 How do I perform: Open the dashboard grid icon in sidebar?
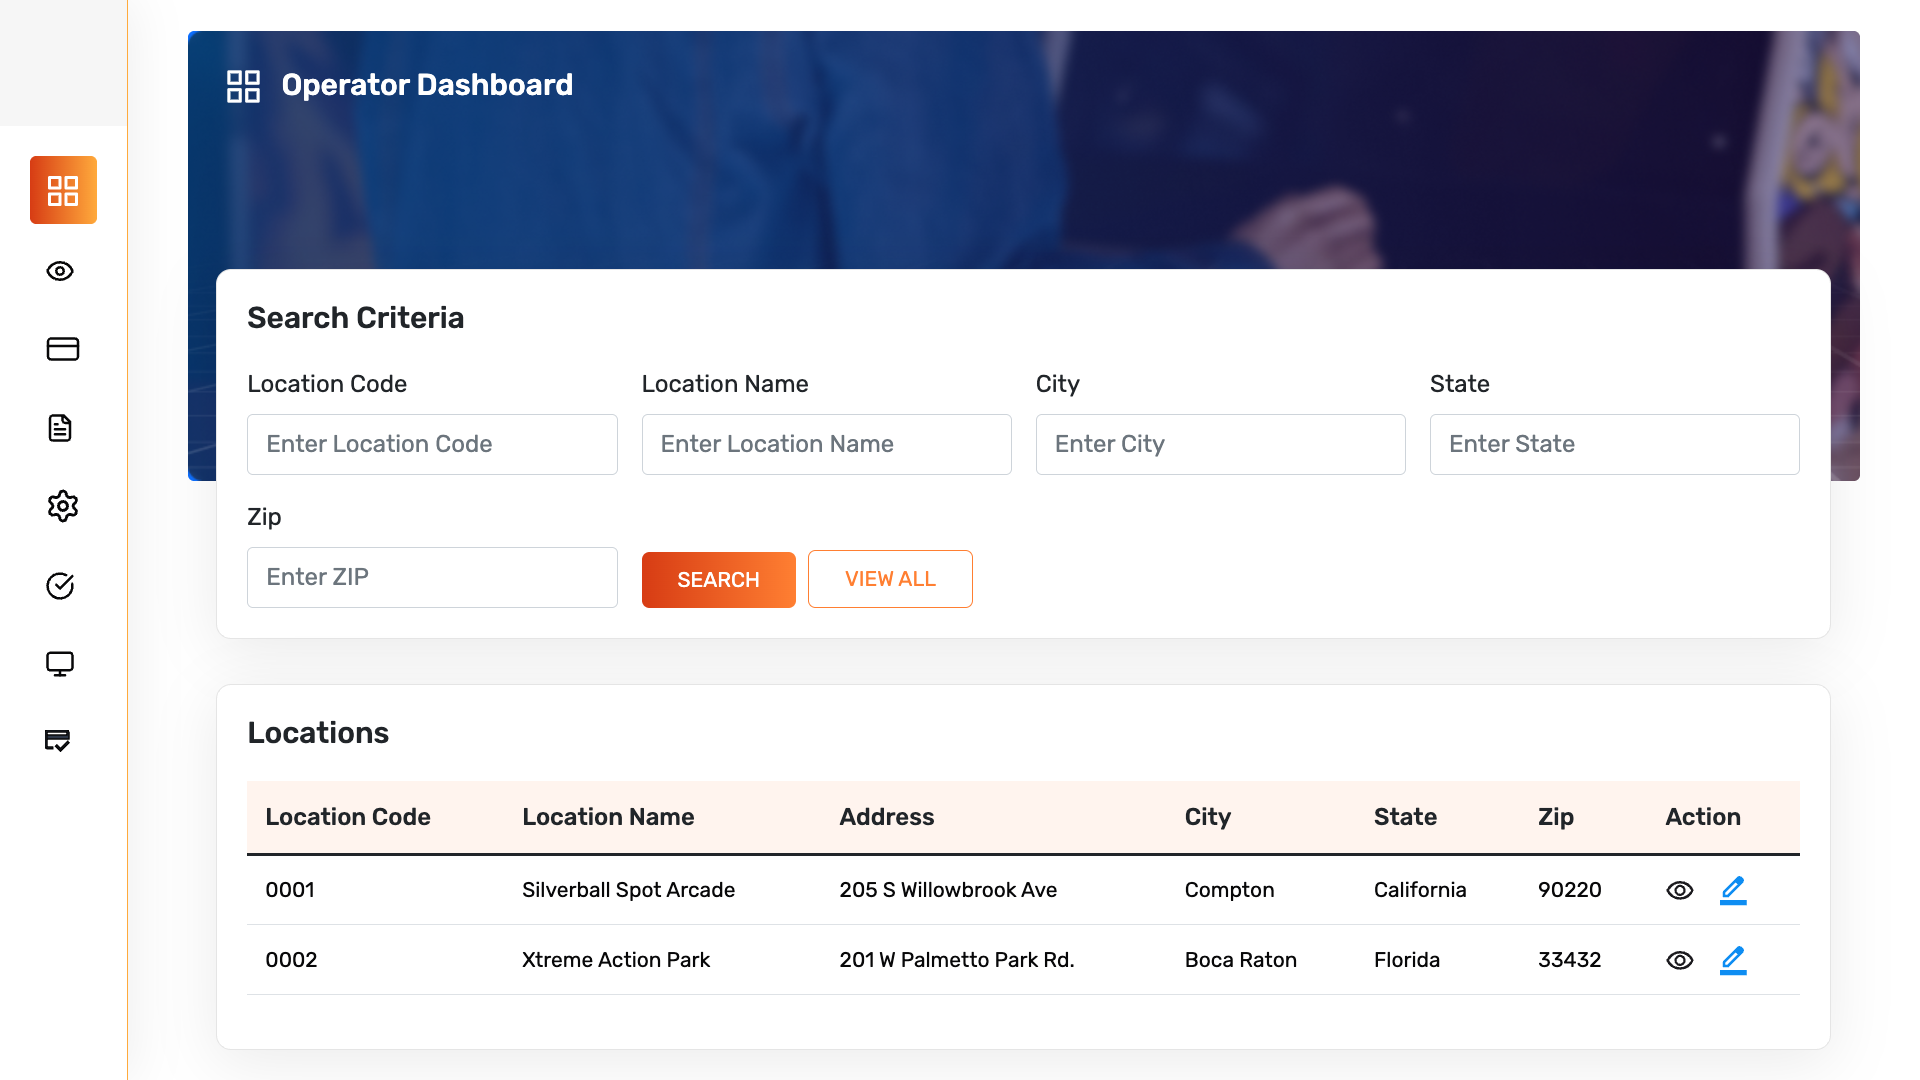(63, 190)
